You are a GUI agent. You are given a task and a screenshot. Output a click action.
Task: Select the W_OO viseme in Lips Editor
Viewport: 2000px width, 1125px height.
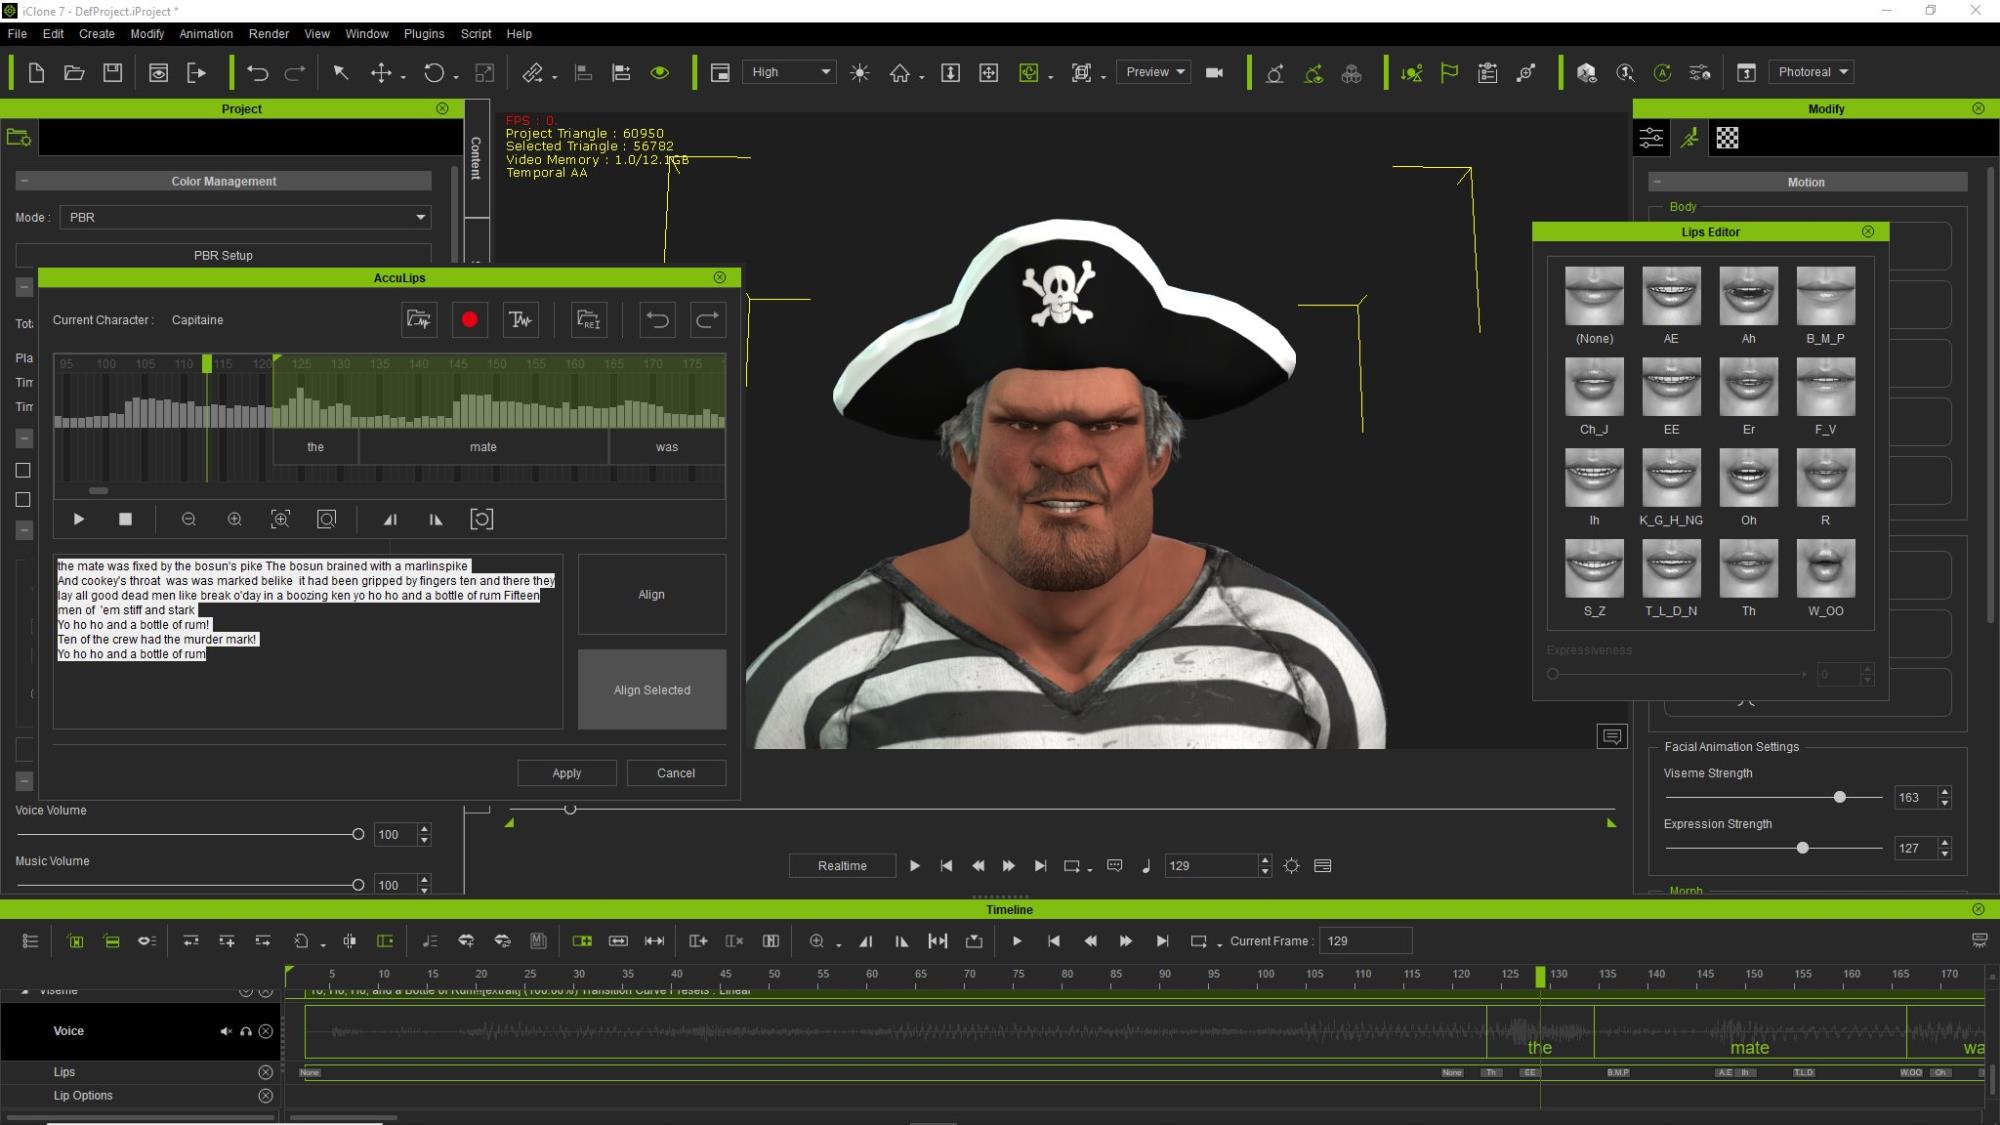tap(1825, 568)
